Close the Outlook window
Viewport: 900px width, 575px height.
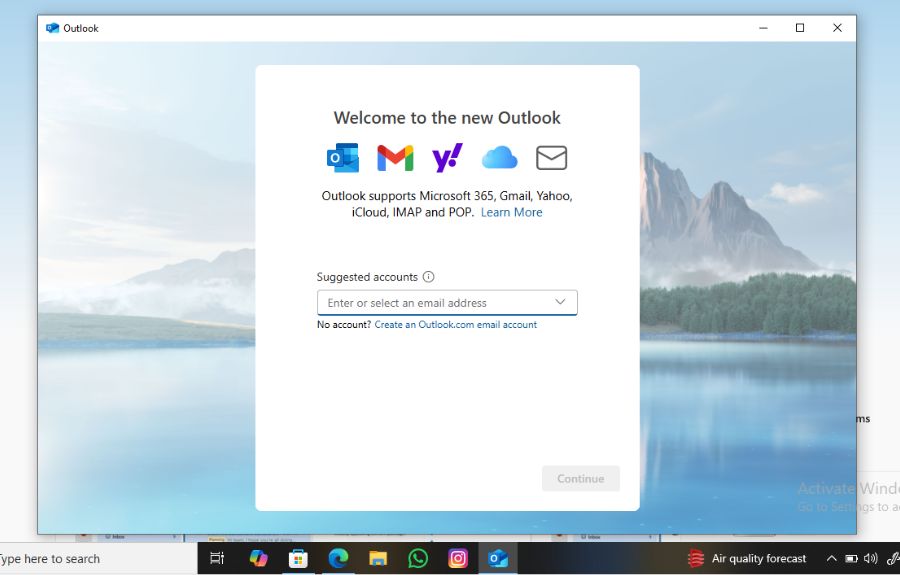click(837, 28)
